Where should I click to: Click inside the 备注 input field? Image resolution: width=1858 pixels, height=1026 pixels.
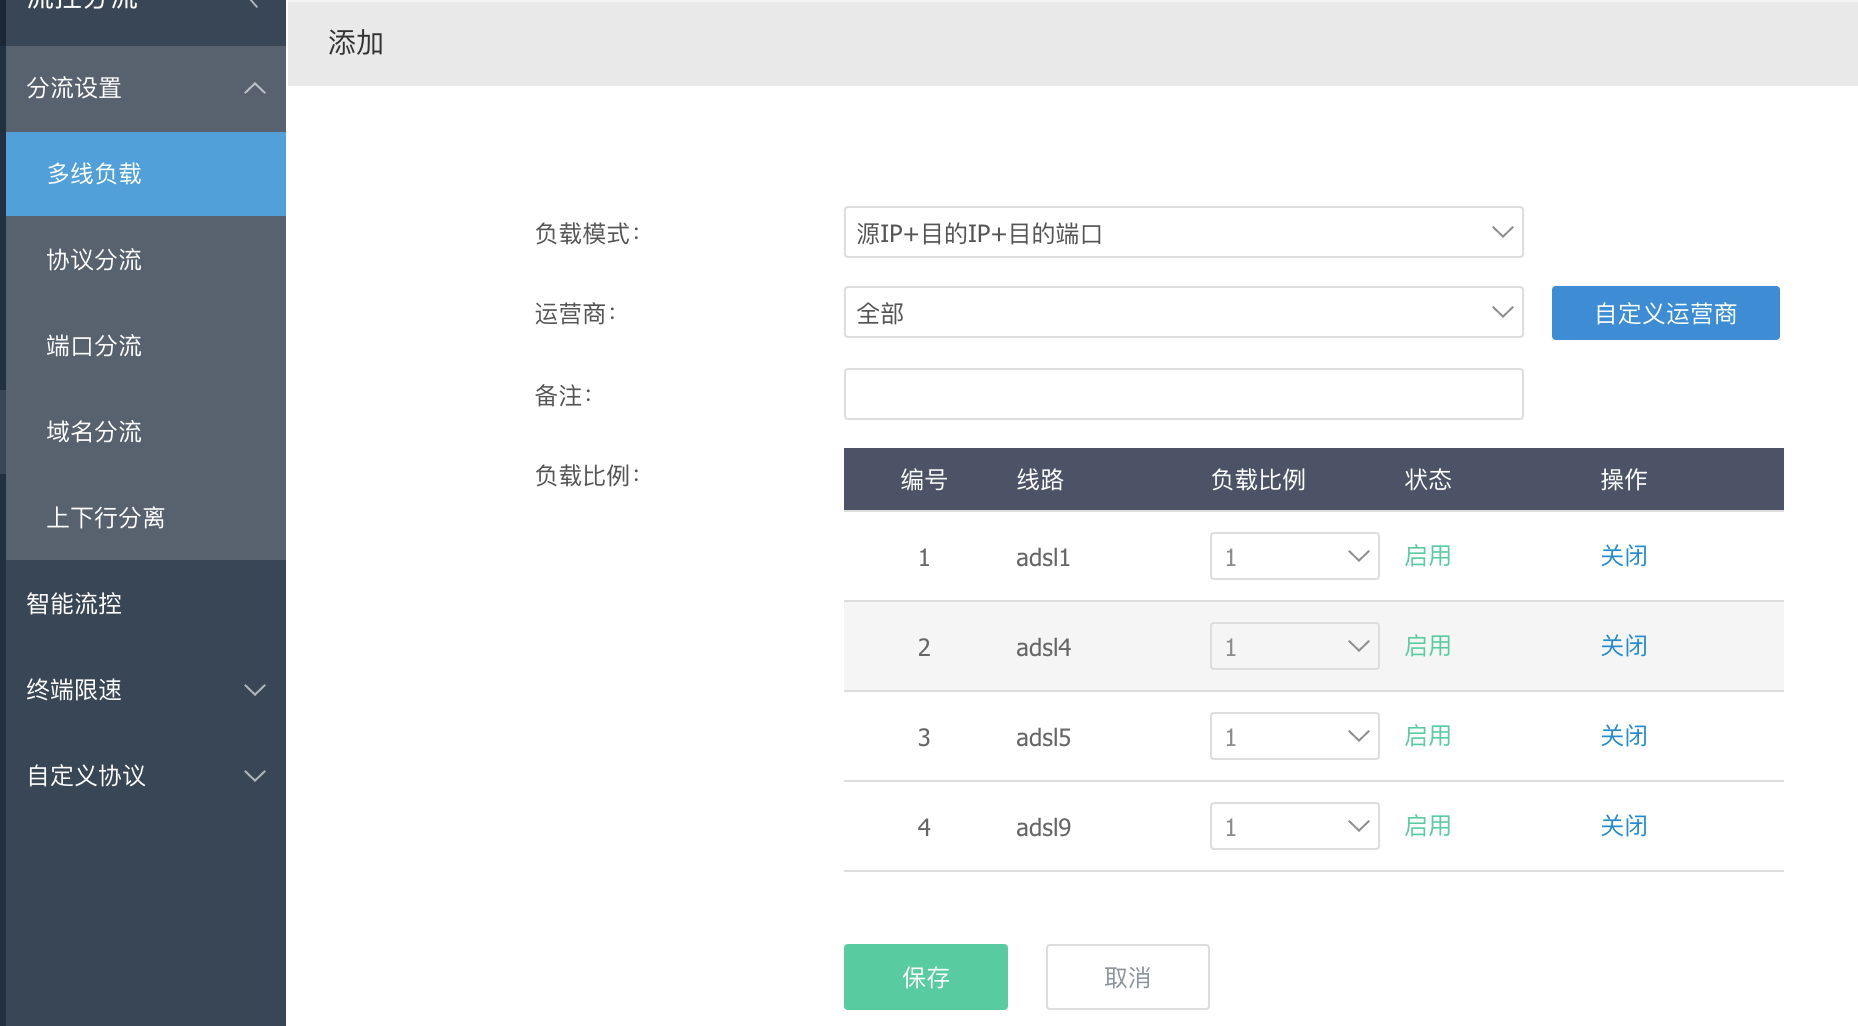coord(1183,394)
